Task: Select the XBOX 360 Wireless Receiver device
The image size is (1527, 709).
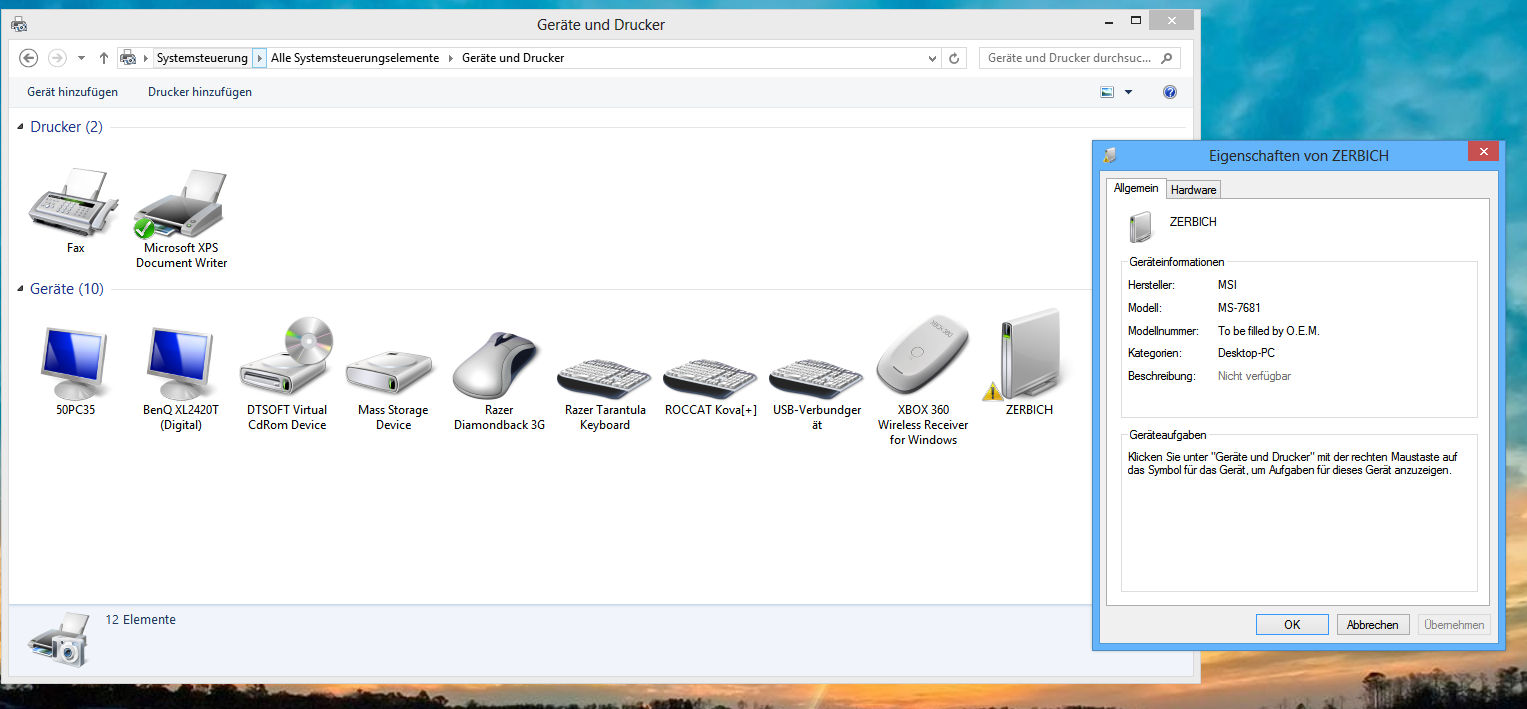Action: tap(922, 354)
